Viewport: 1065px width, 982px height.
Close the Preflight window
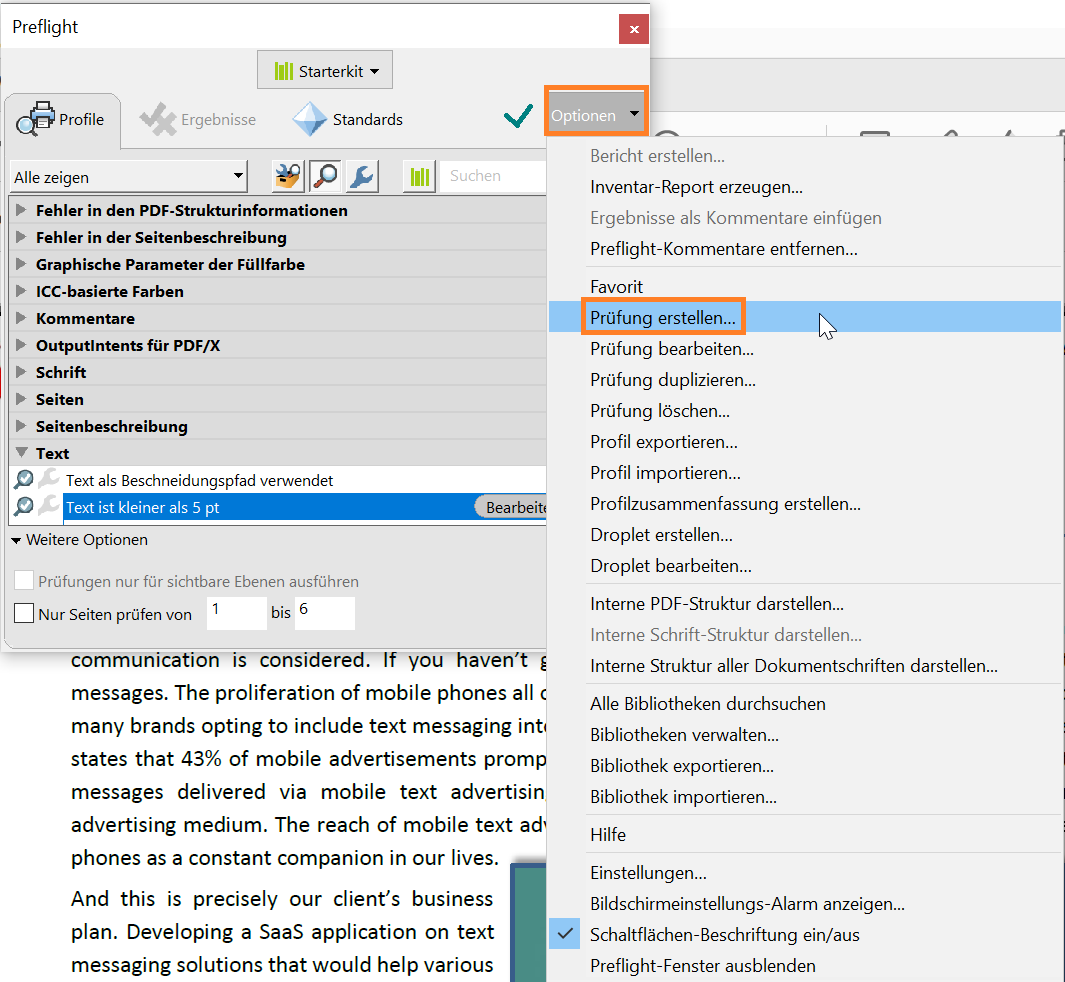(x=633, y=29)
